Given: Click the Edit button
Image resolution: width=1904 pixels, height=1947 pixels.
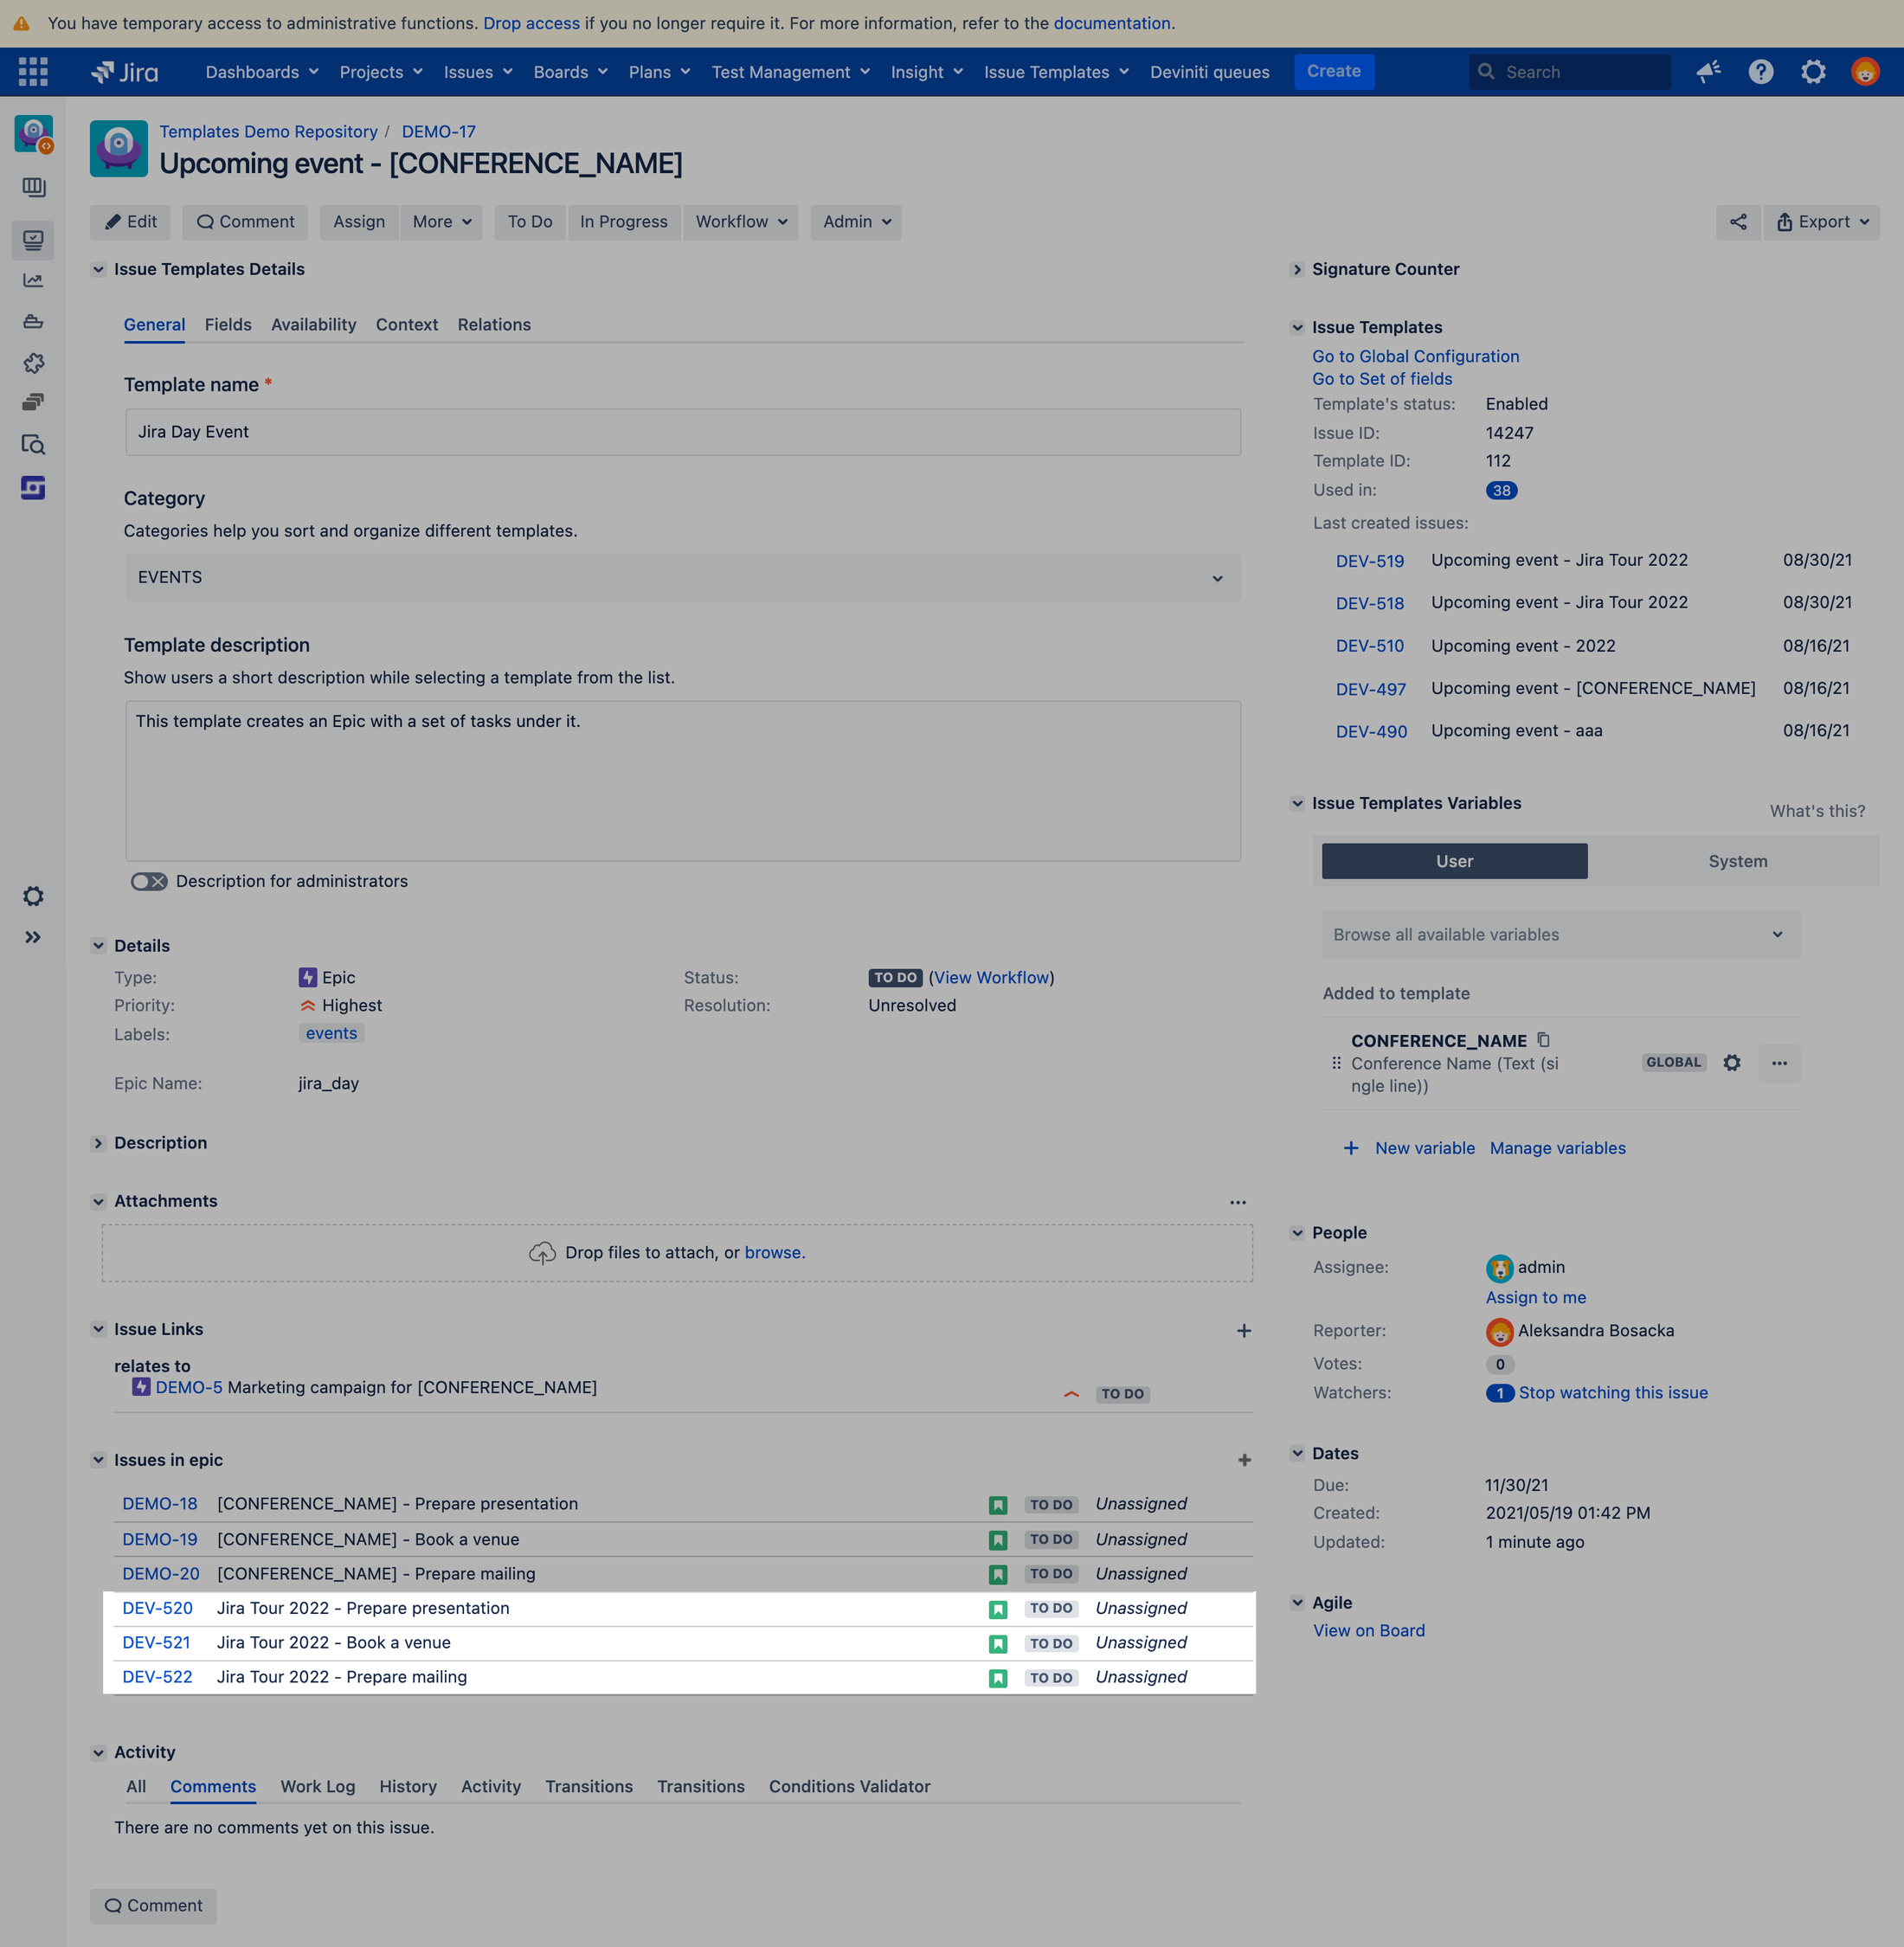Looking at the screenshot, I should click(130, 222).
